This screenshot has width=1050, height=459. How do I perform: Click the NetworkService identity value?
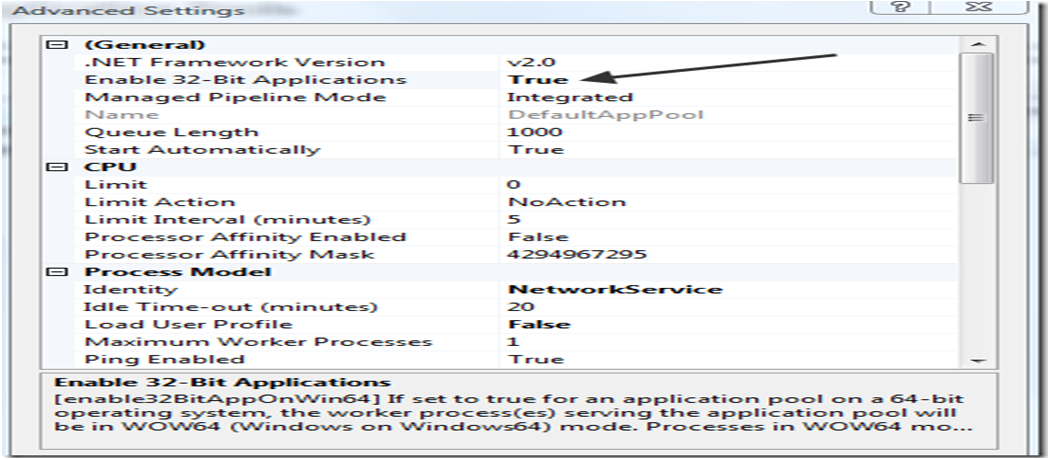pos(615,289)
